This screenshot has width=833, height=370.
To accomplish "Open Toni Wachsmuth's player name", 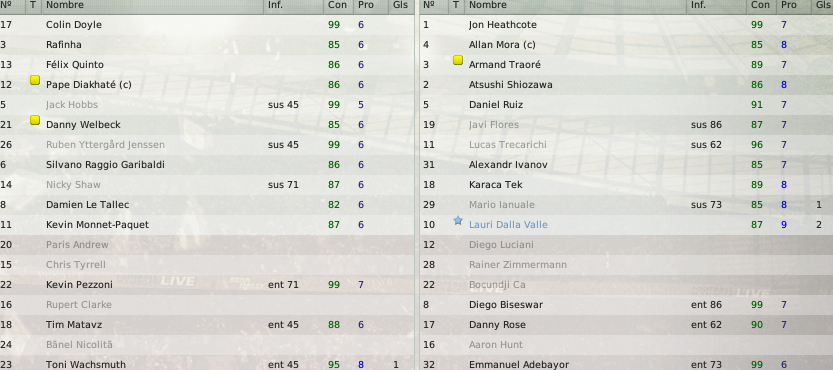I will click(x=86, y=365).
